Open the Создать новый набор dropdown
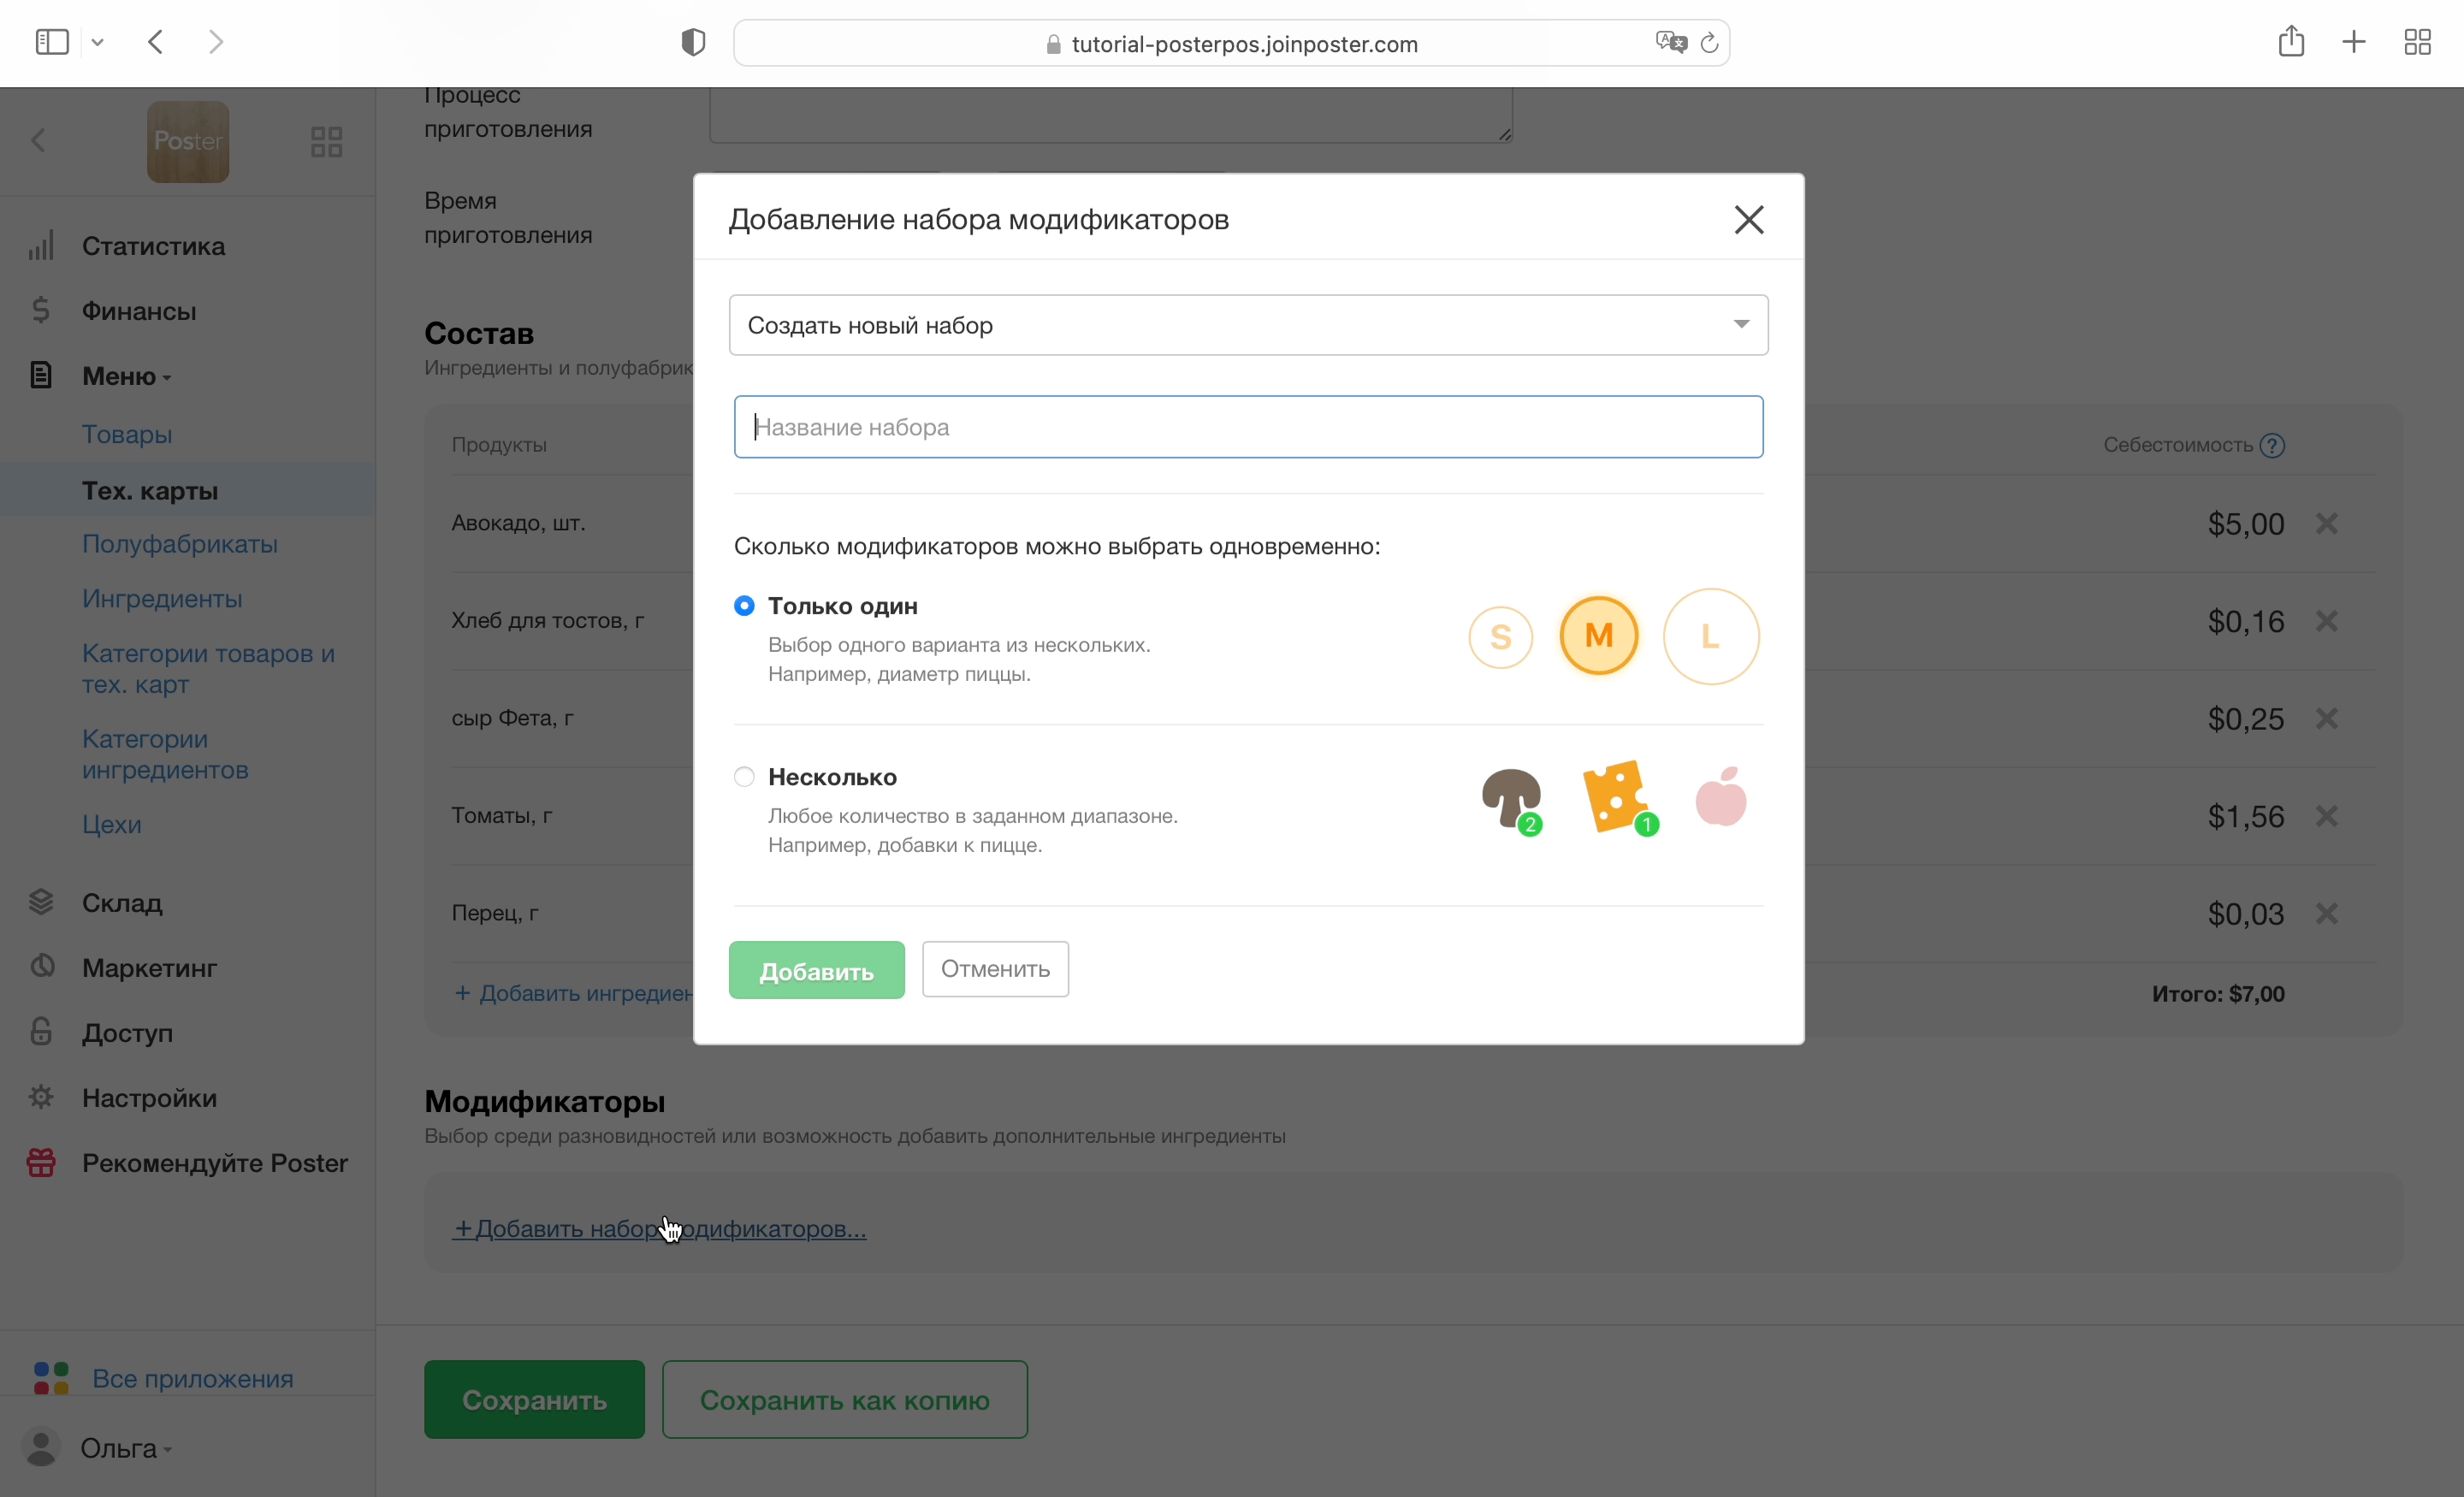 1248,325
